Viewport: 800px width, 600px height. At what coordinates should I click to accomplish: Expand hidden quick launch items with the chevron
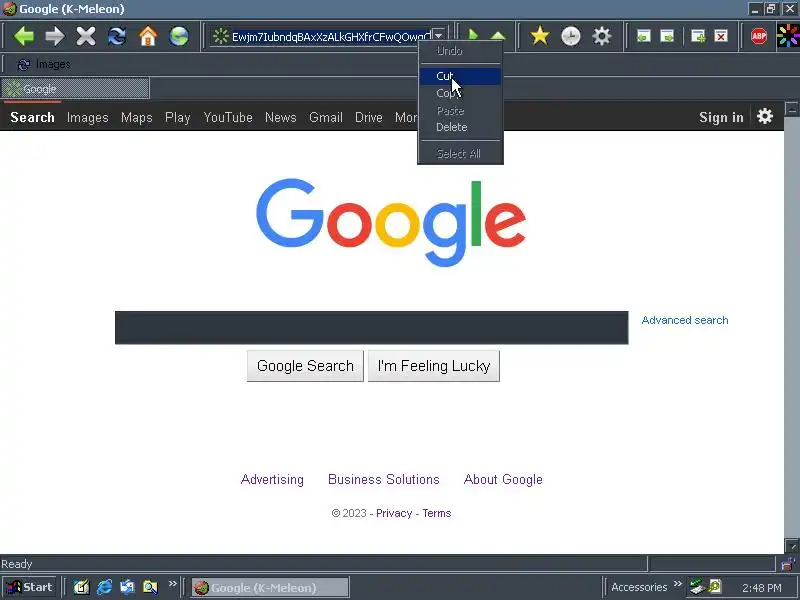[172, 583]
